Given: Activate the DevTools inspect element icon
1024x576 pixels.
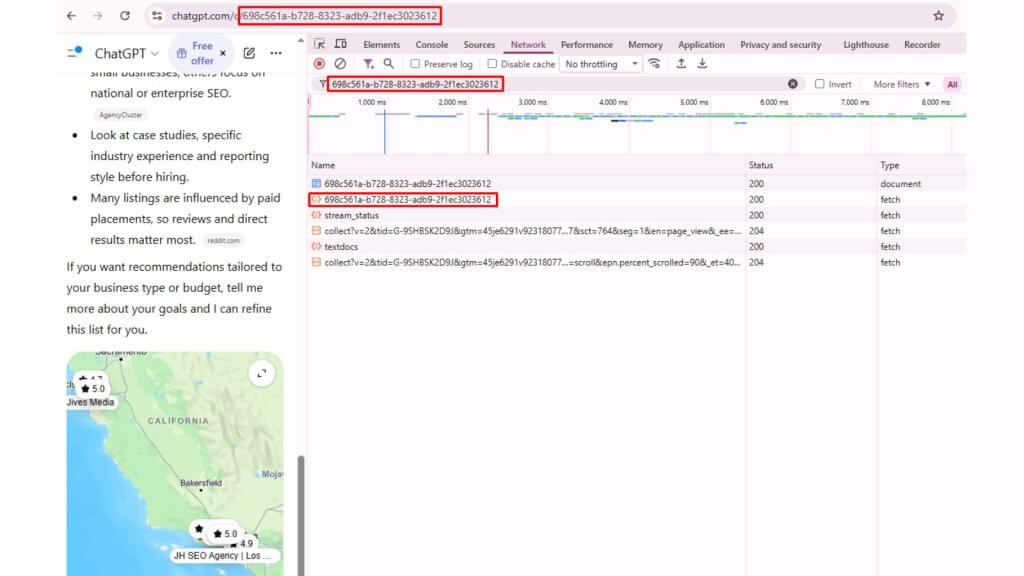Looking at the screenshot, I should [x=319, y=44].
